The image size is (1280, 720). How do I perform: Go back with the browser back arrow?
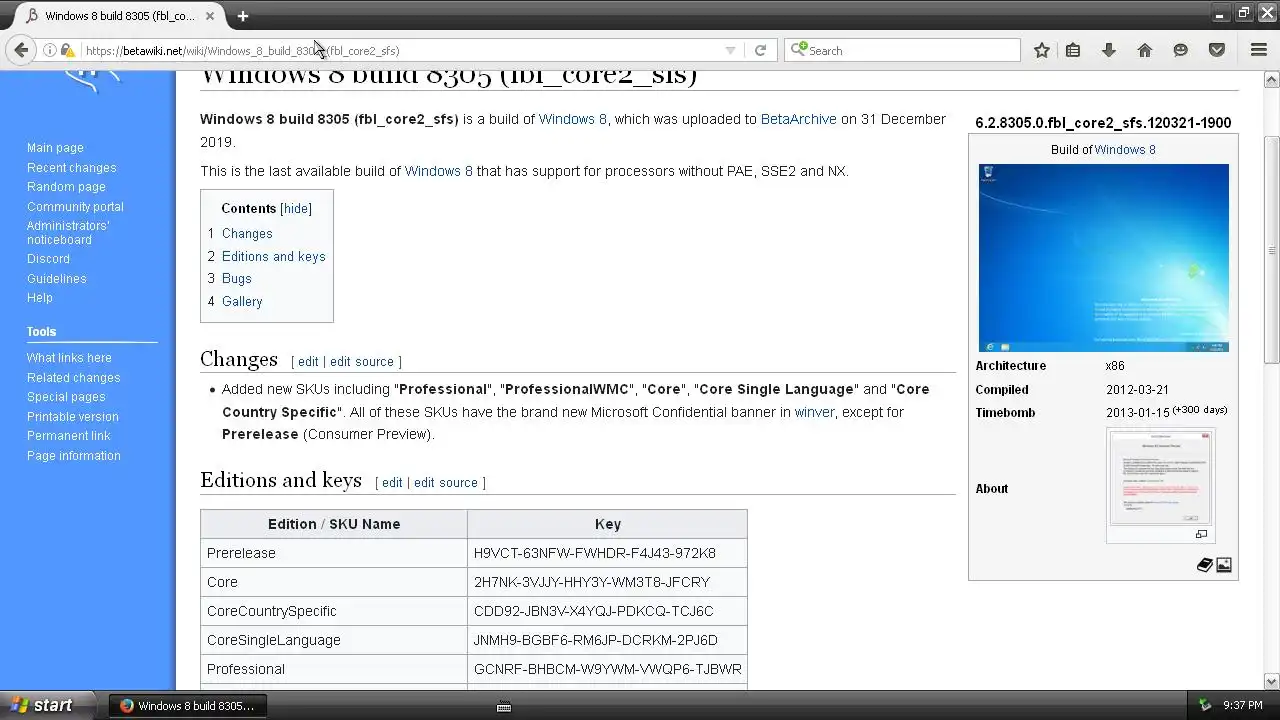coord(21,50)
